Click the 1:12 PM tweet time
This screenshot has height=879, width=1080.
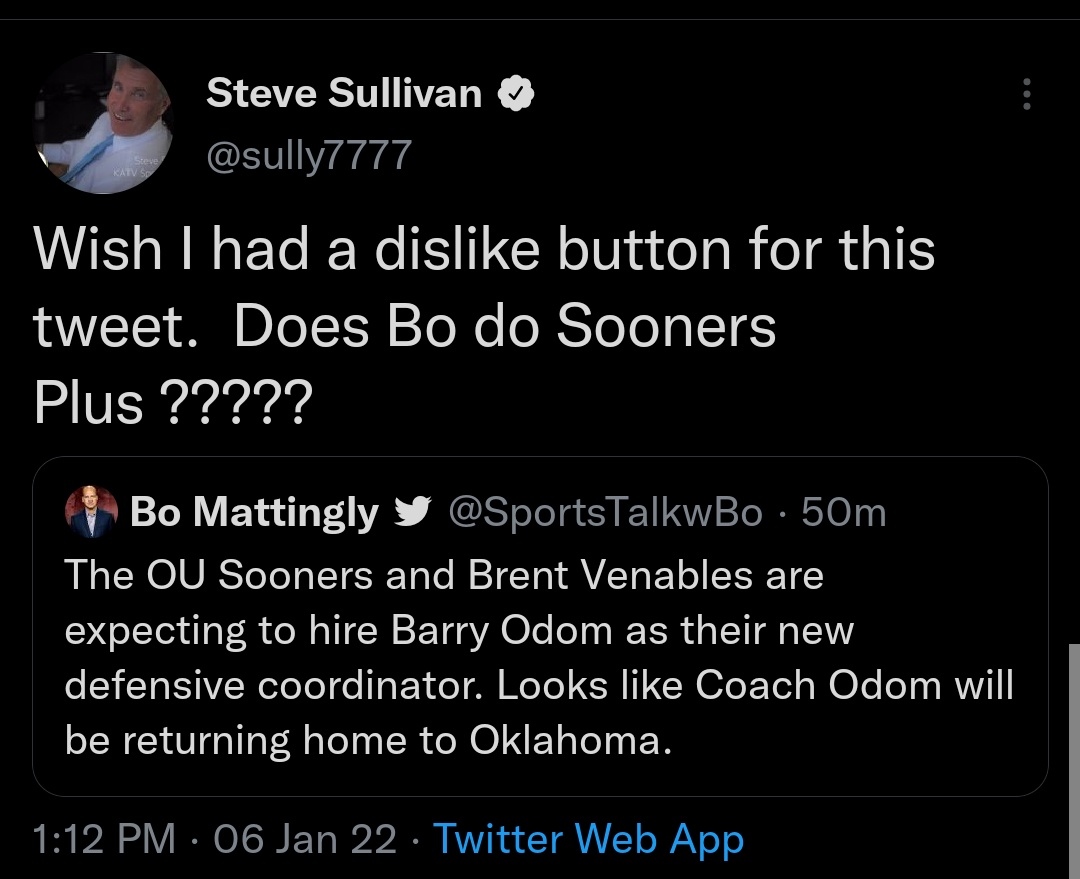coord(104,838)
